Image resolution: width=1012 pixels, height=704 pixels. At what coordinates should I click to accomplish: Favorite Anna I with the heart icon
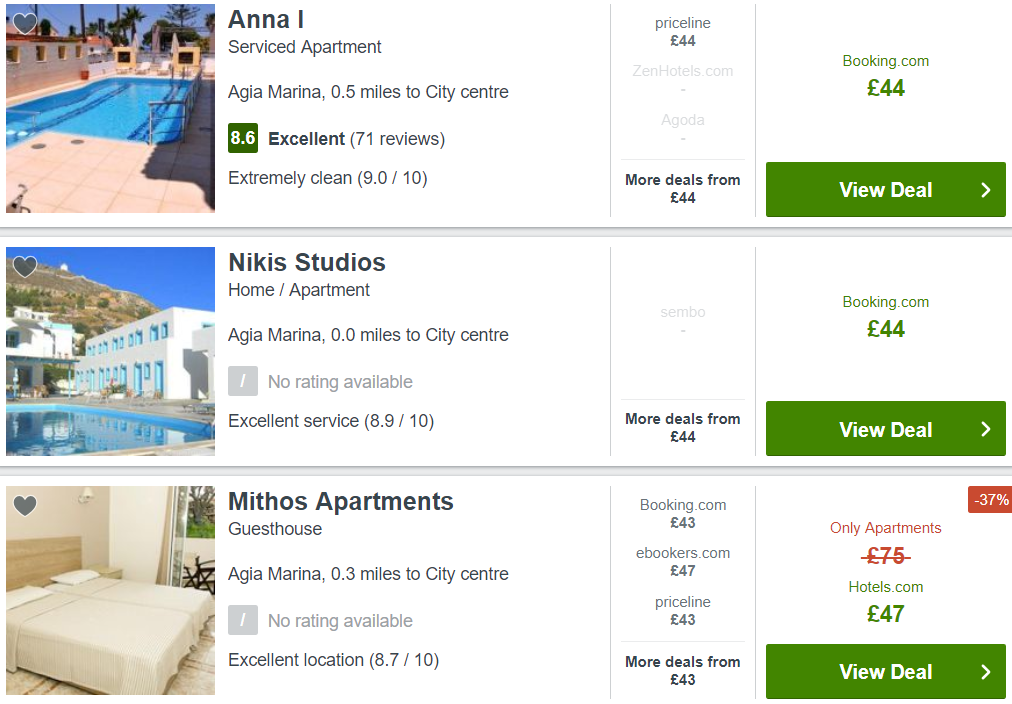coord(25,23)
